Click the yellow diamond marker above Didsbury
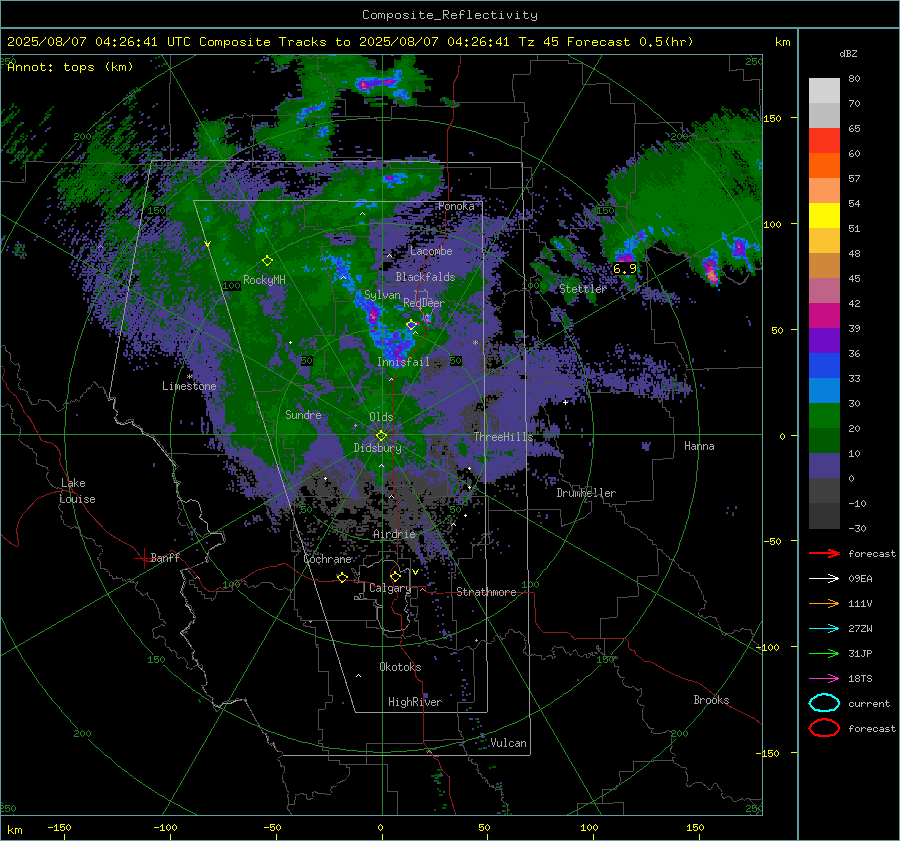This screenshot has height=841, width=900. coord(381,435)
